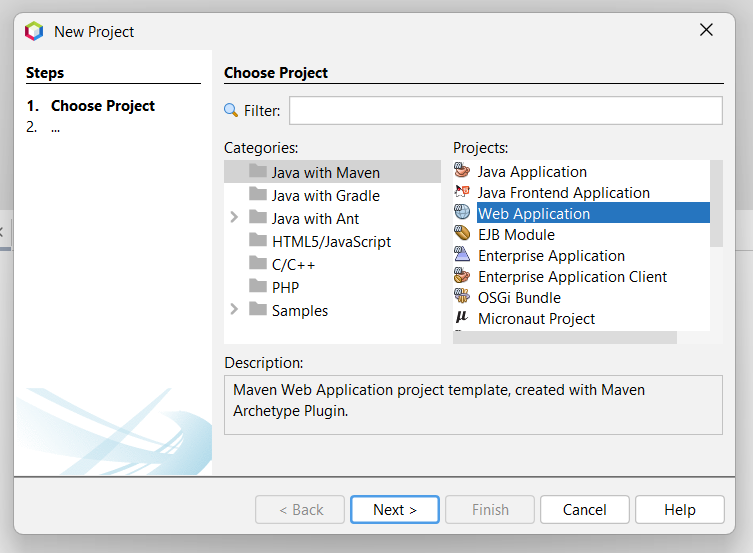Expand the Samples category
Viewport: 753px width, 553px height.
coord(234,309)
